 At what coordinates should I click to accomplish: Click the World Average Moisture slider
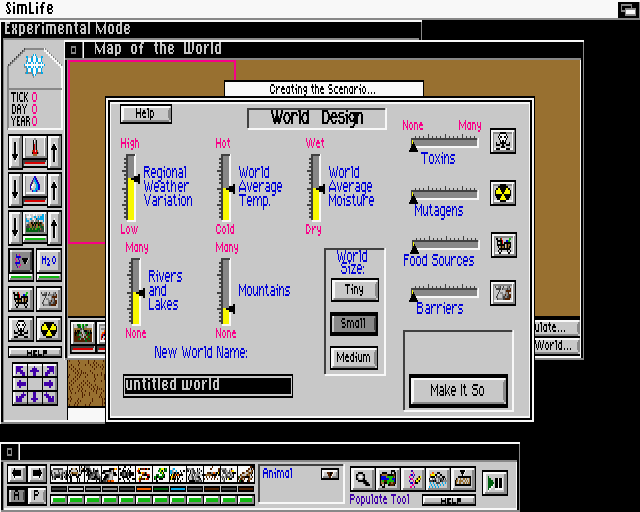point(316,187)
